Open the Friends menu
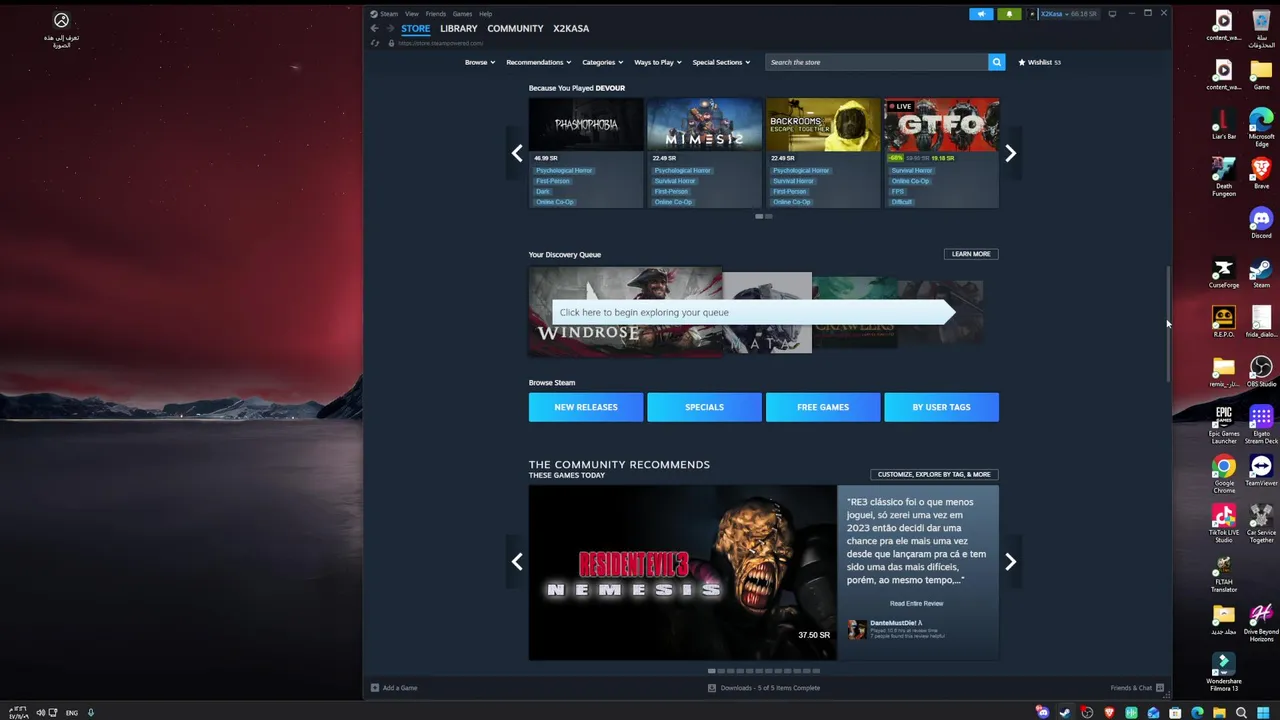Screen dimensions: 1280x720 [x=435, y=14]
